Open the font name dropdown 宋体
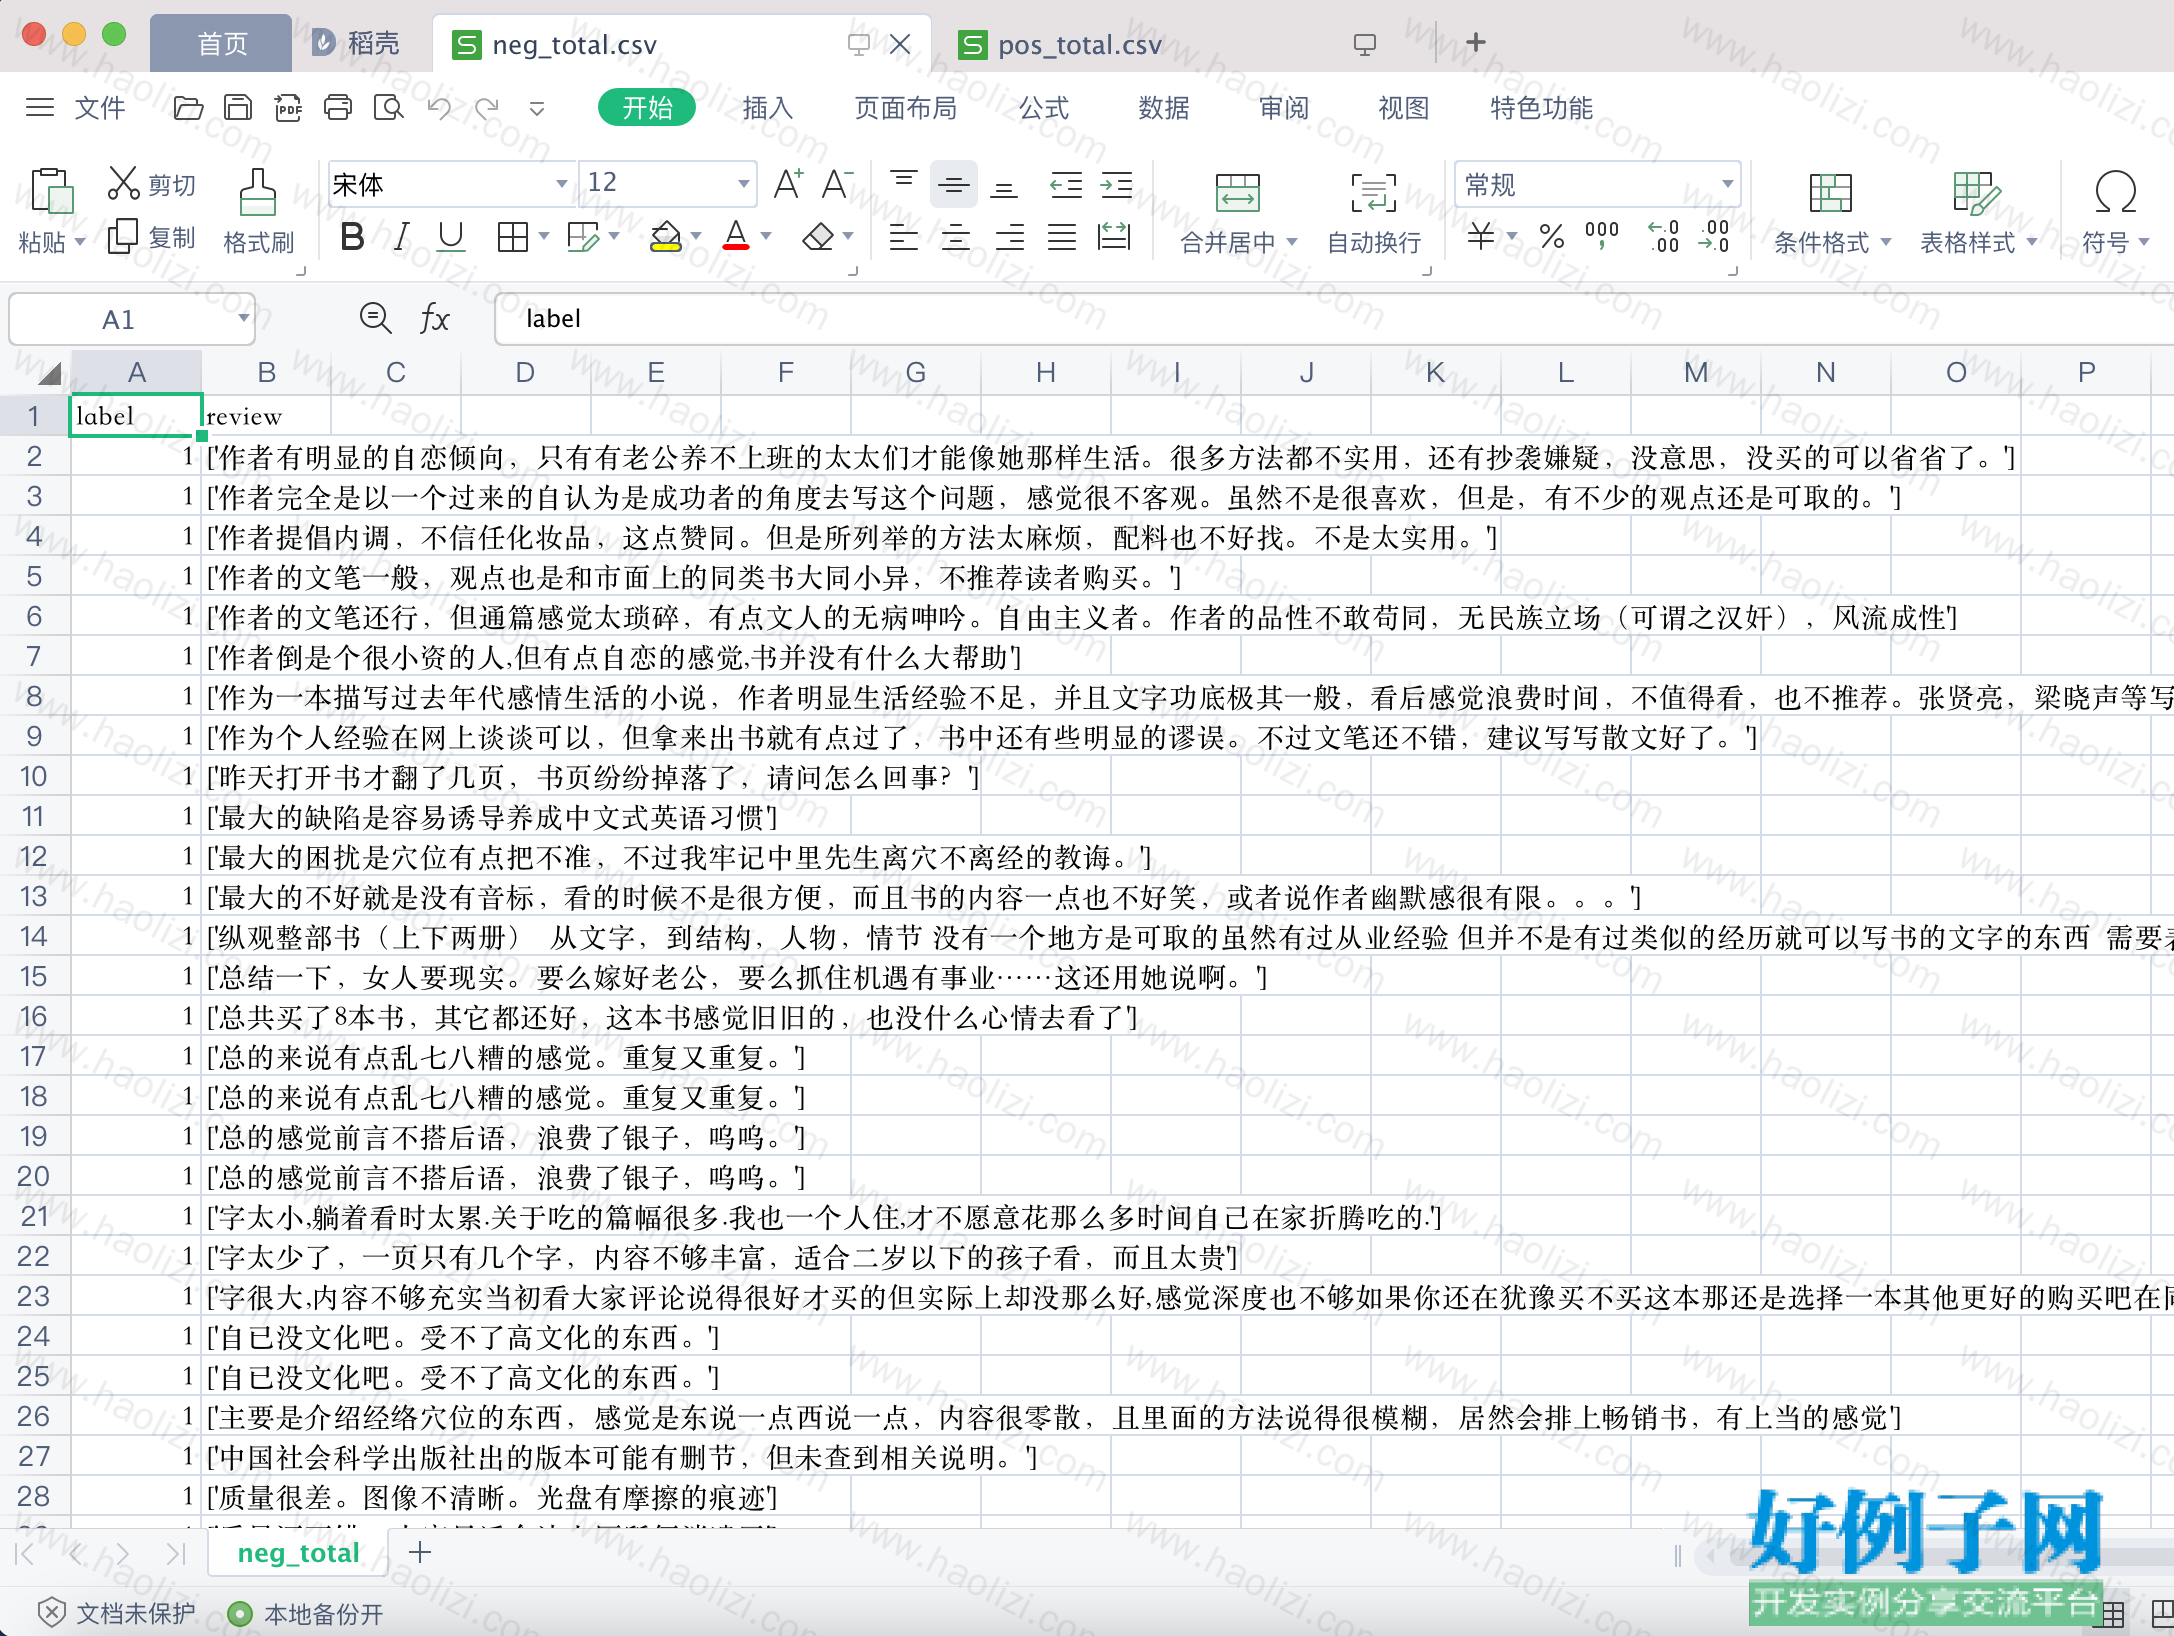The image size is (2174, 1636). [x=562, y=184]
